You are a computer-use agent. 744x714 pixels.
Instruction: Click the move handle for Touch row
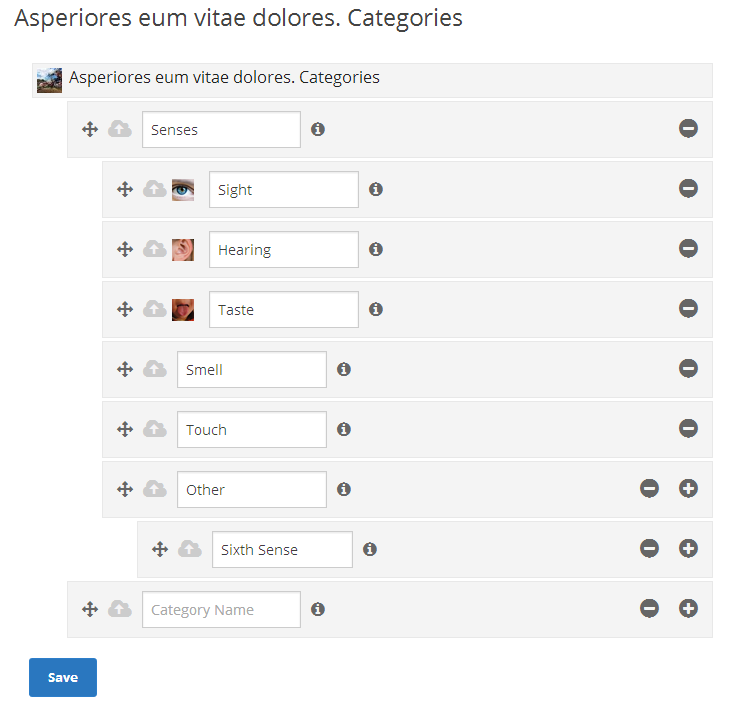tap(125, 429)
